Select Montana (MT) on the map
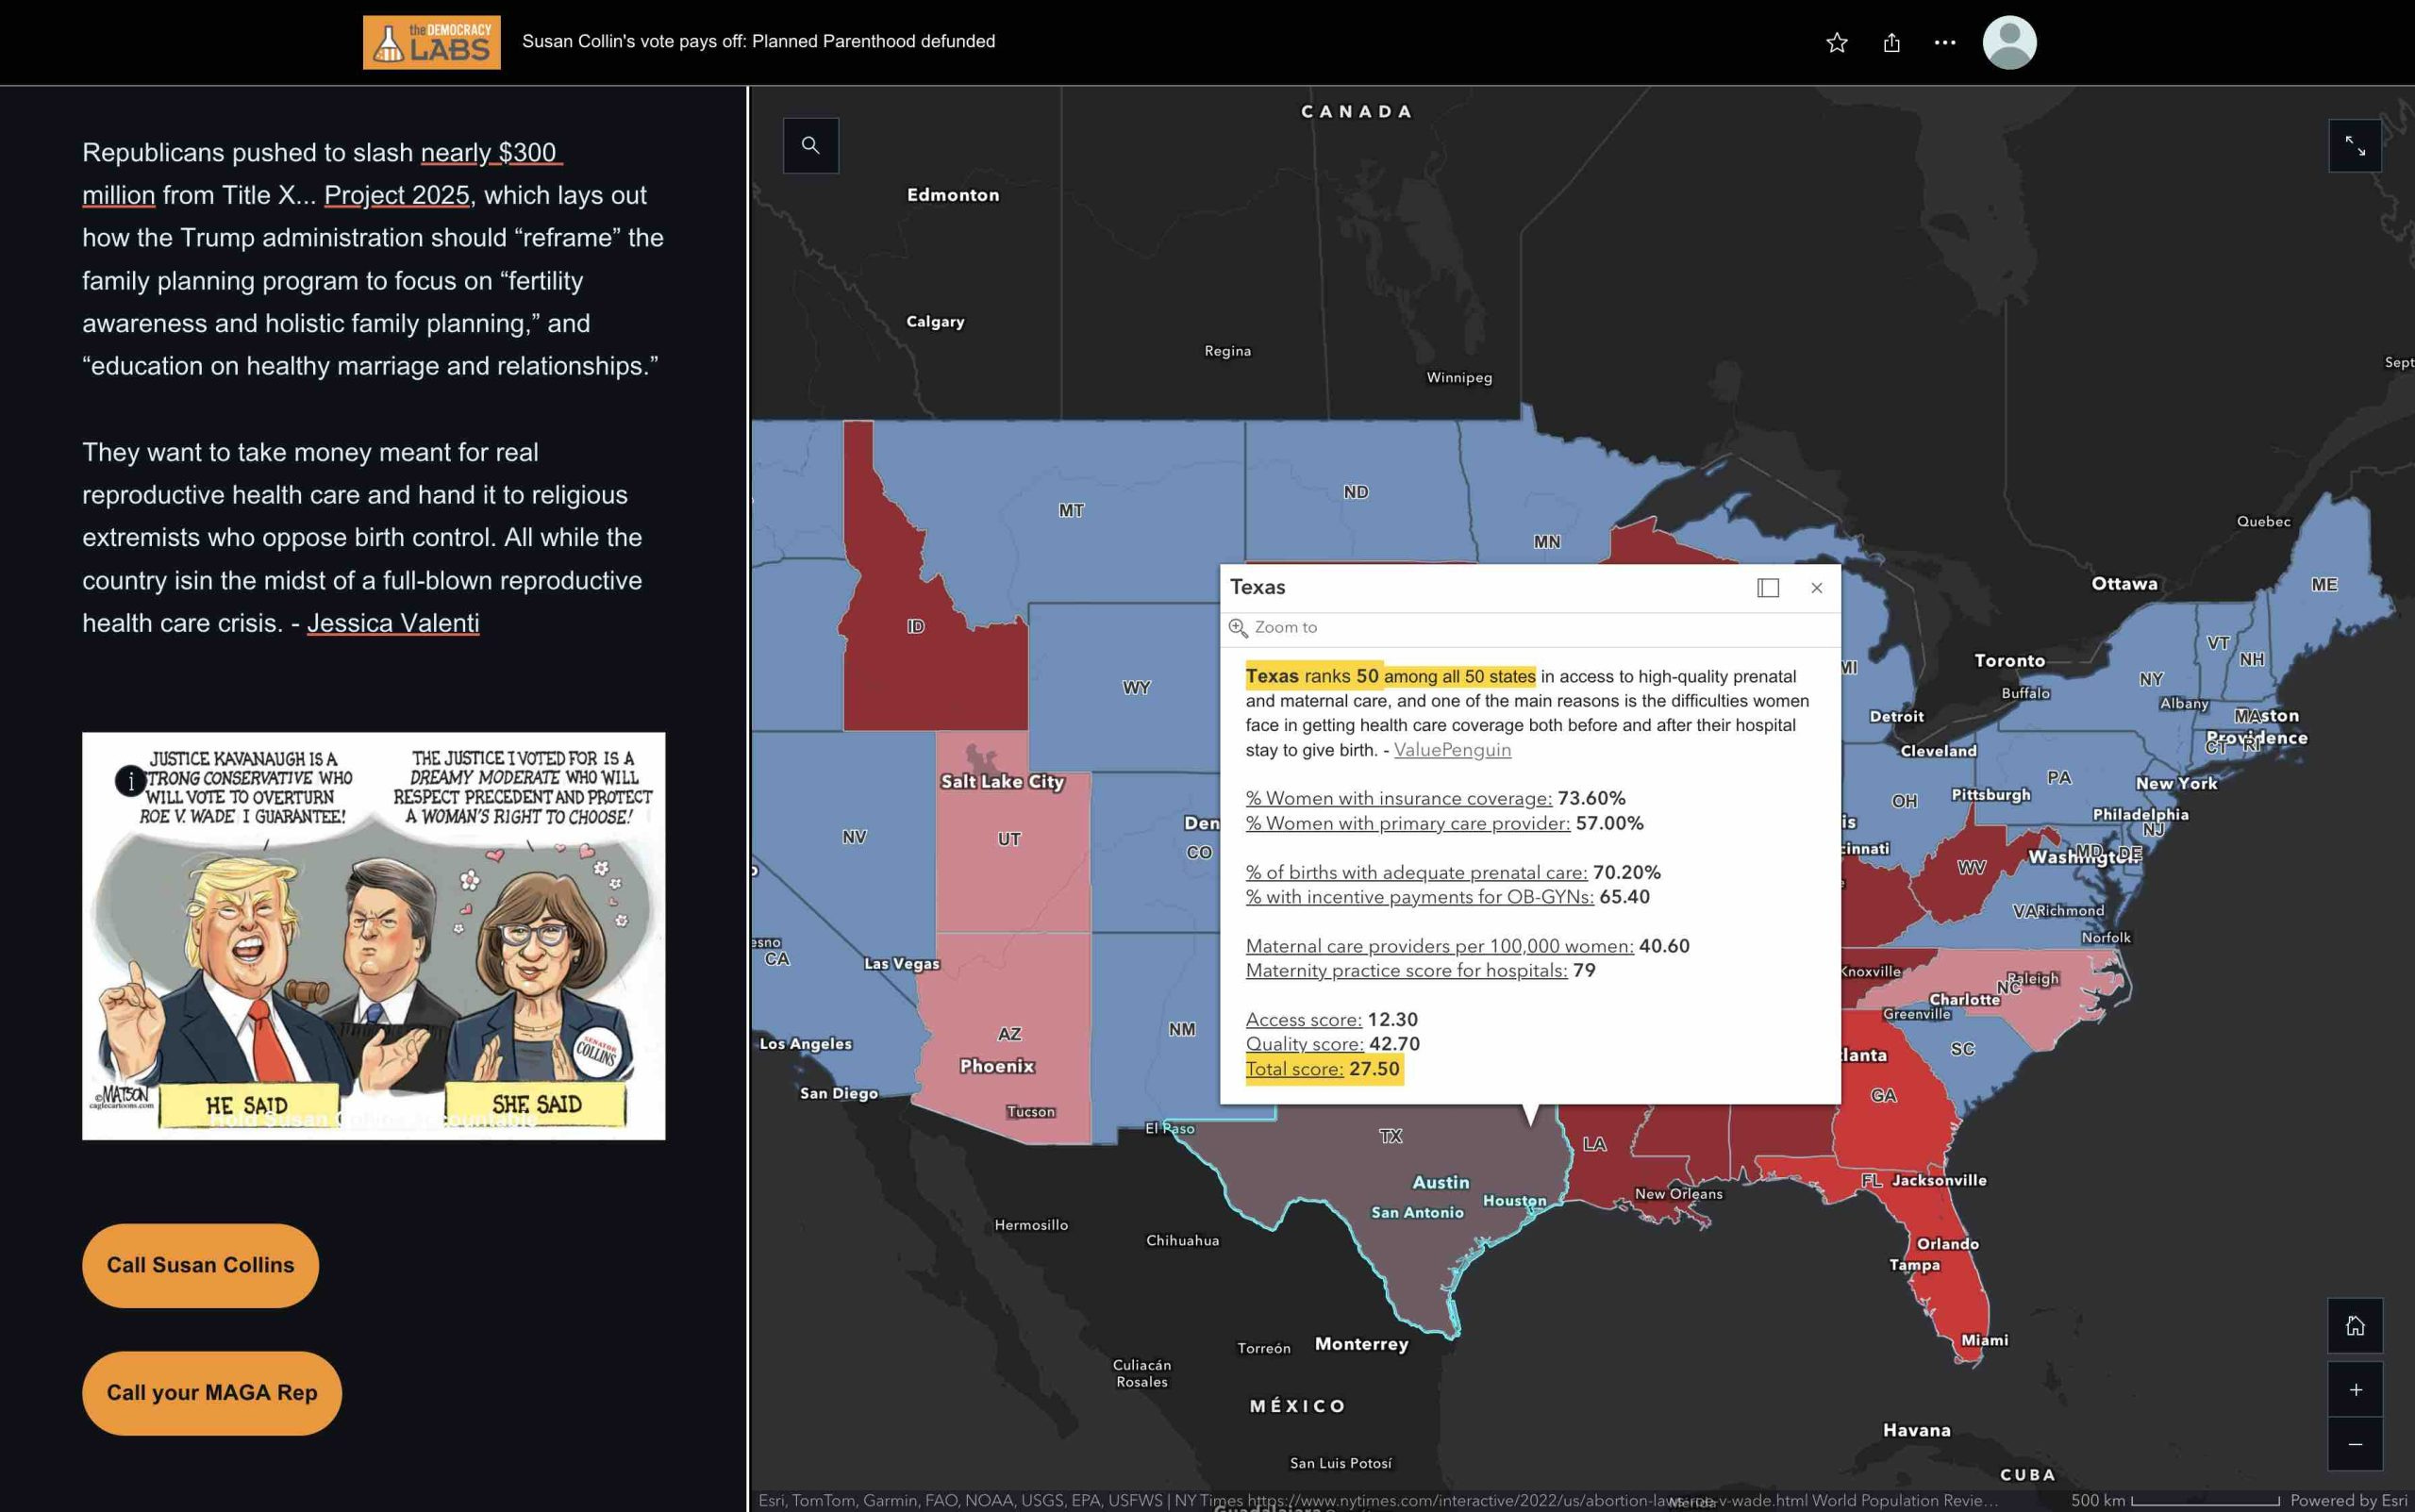 pyautogui.click(x=1071, y=510)
